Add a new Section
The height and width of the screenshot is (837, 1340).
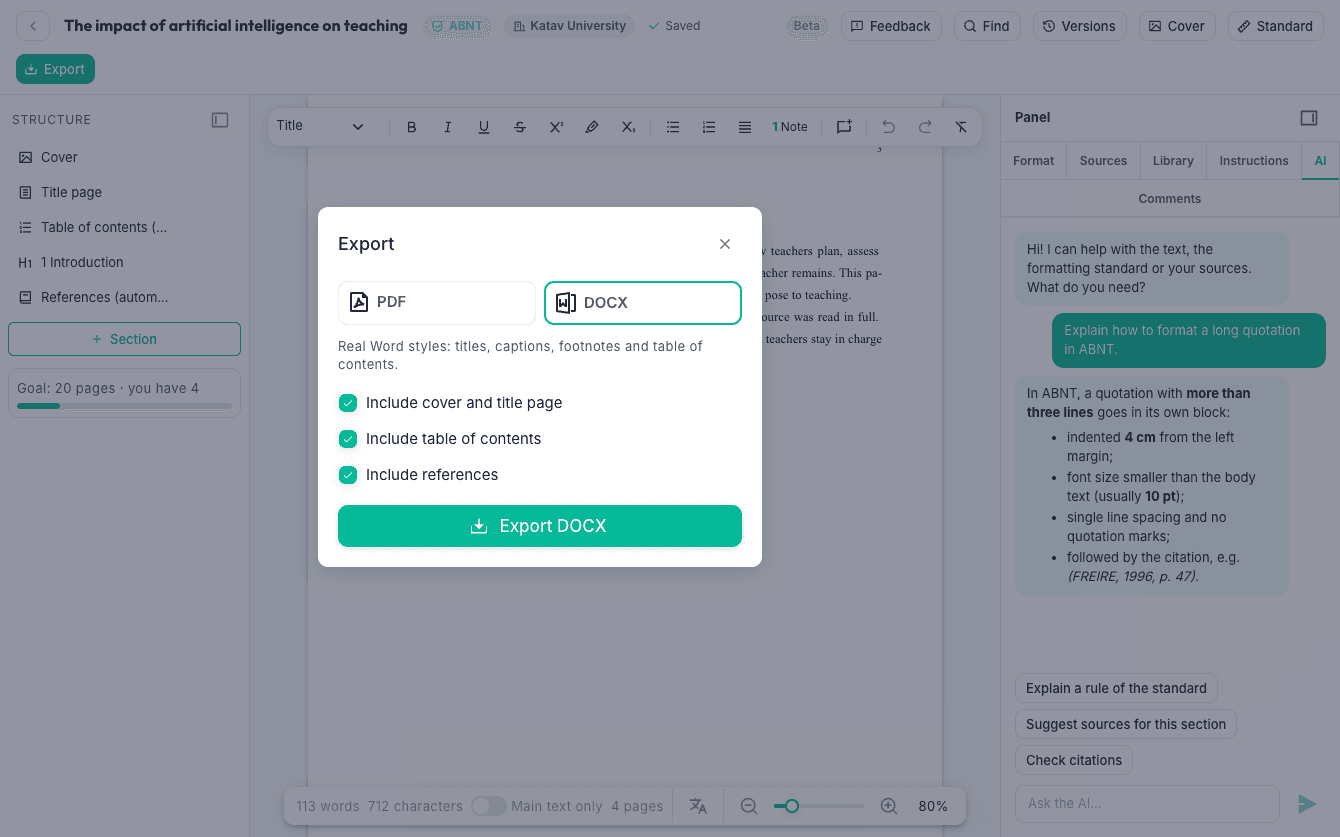[x=124, y=339]
